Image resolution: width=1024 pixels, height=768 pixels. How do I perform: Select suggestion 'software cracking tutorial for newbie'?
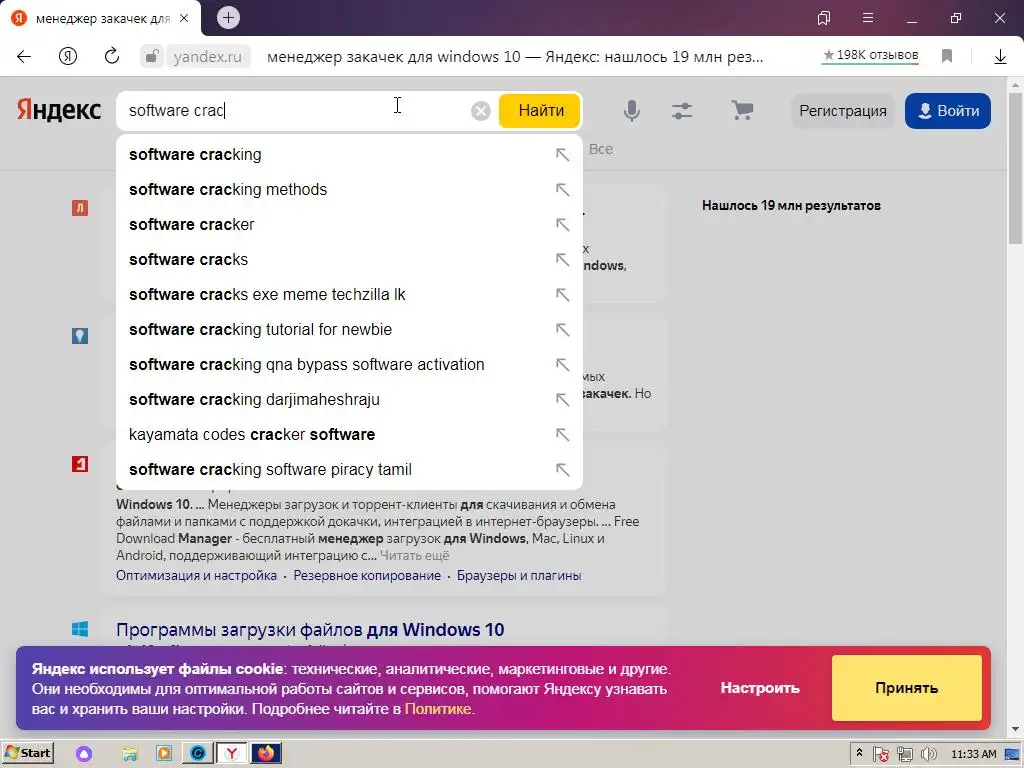click(349, 329)
